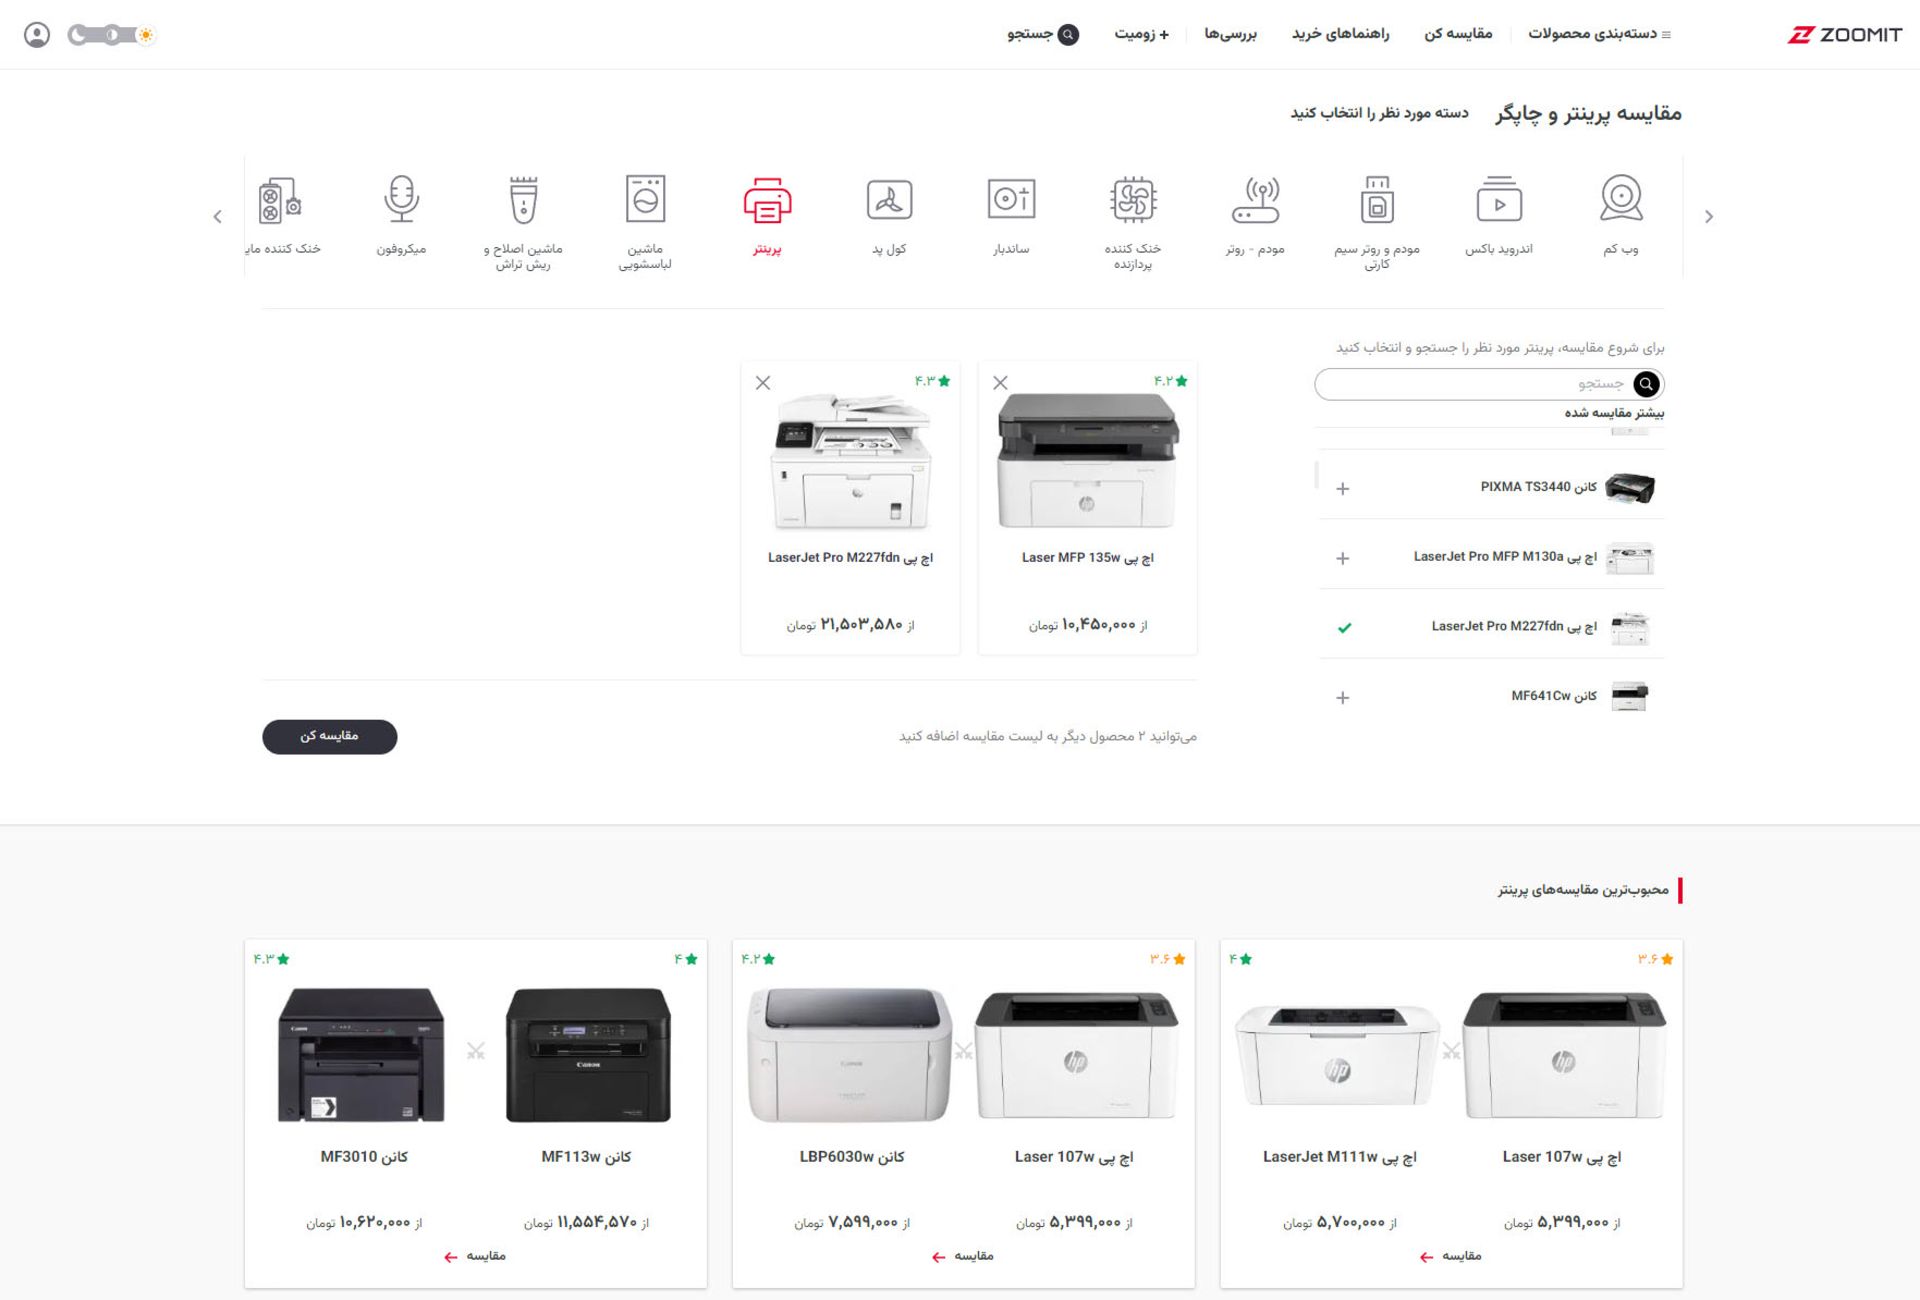1920x1300 pixels.
Task: Open the buying guides menu item
Action: [x=1340, y=34]
